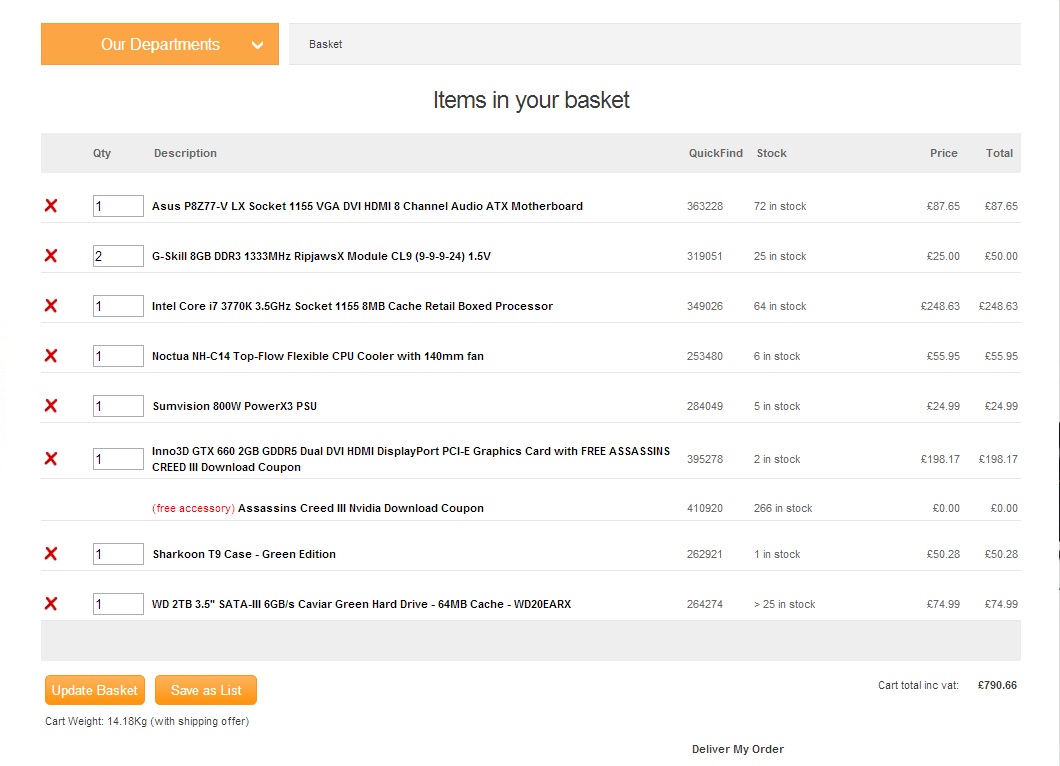The image size is (1060, 766).
Task: Click the Total column header
Action: click(x=999, y=153)
